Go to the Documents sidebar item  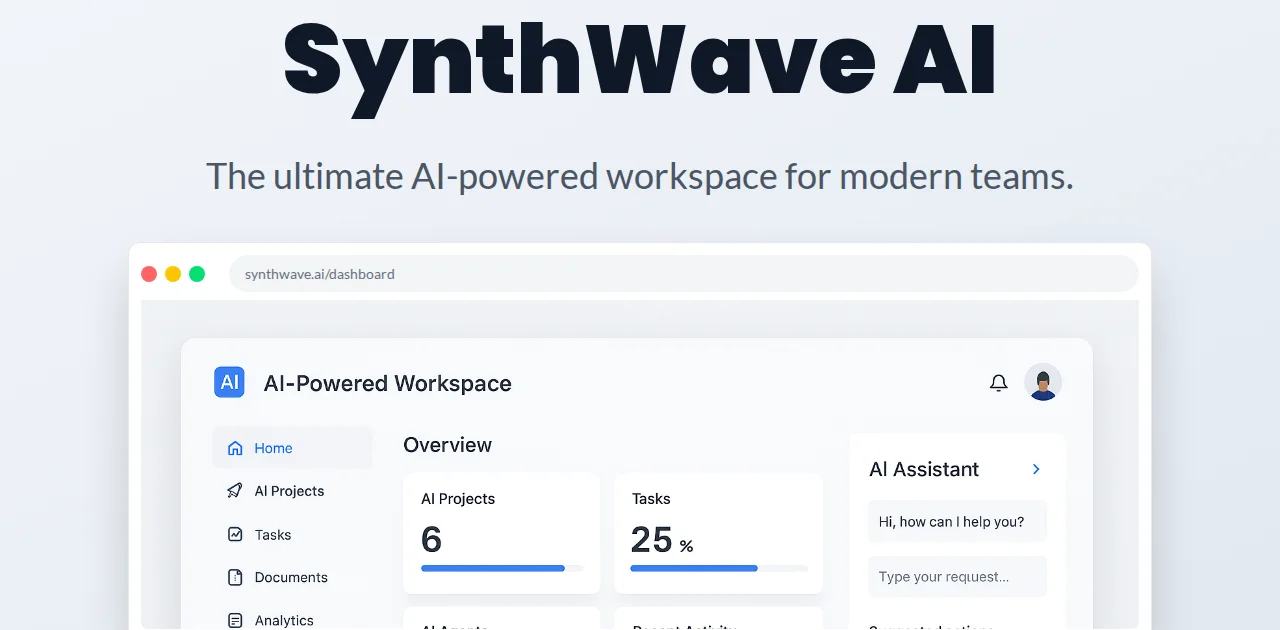pyautogui.click(x=291, y=577)
